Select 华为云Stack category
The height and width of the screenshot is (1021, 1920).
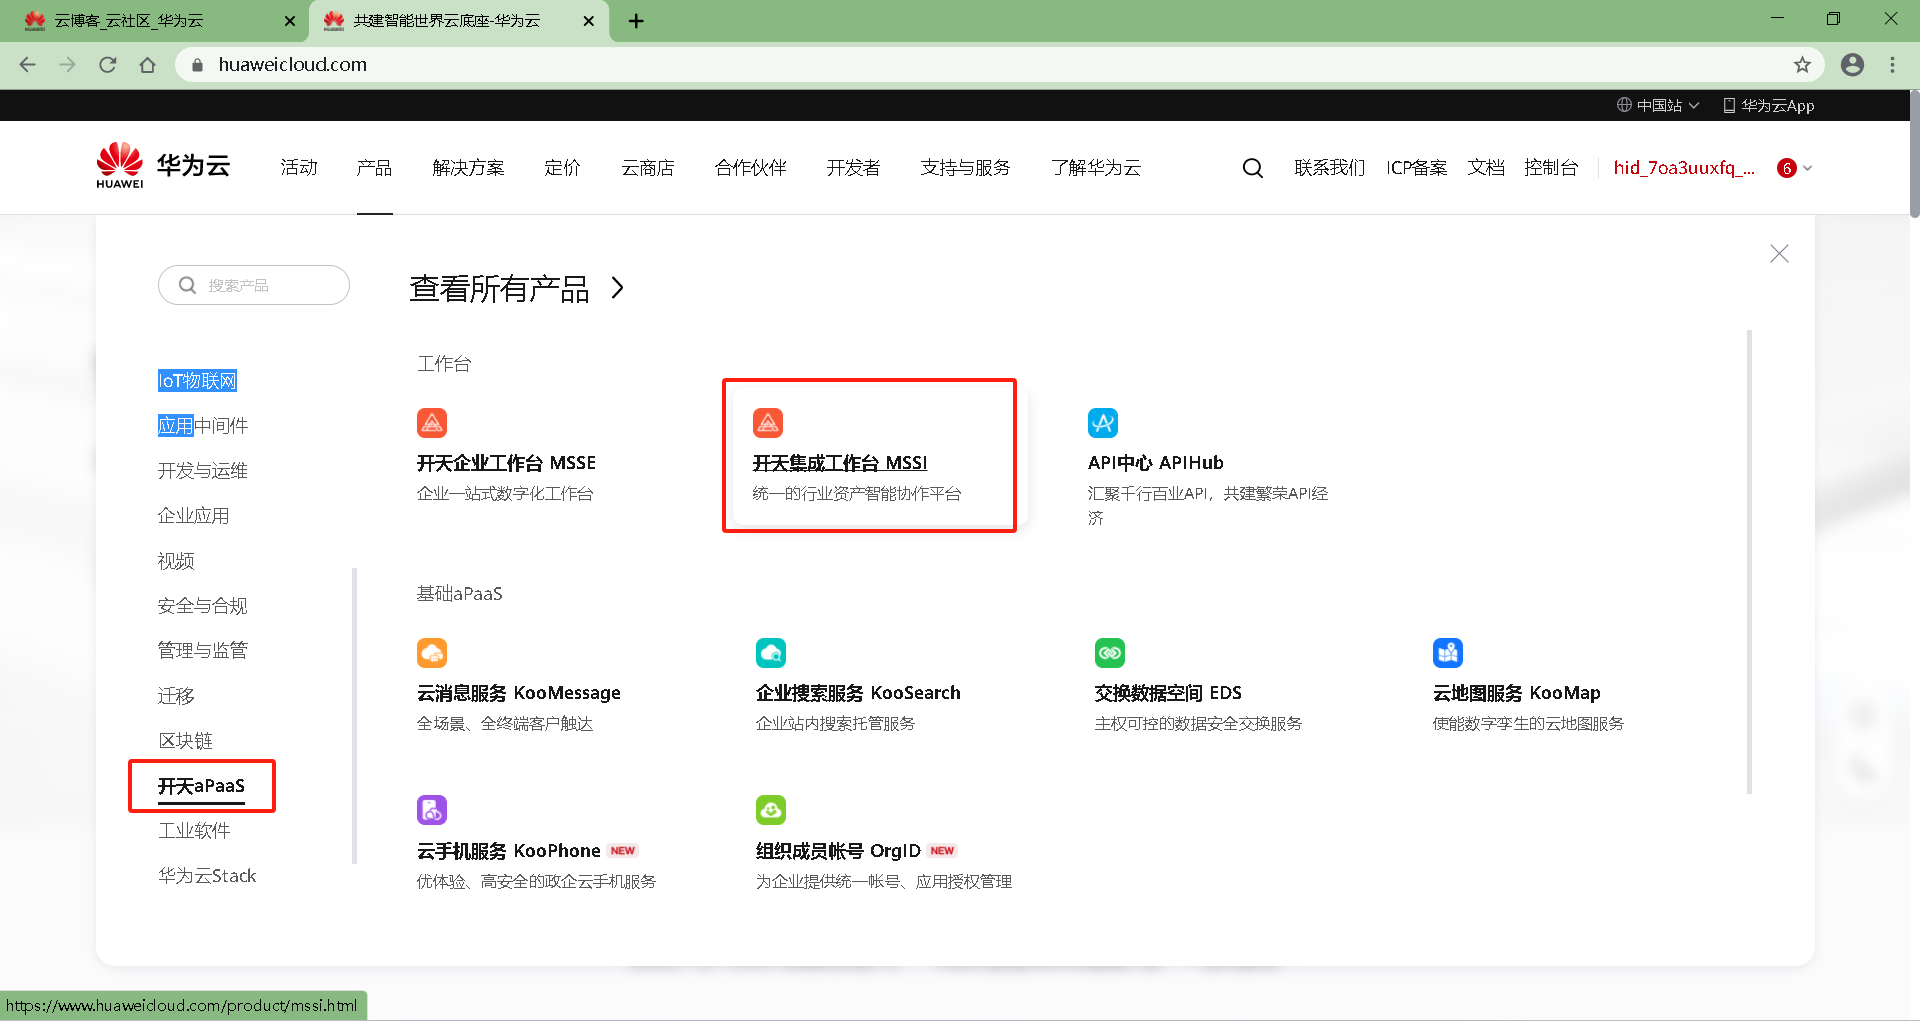pos(207,876)
